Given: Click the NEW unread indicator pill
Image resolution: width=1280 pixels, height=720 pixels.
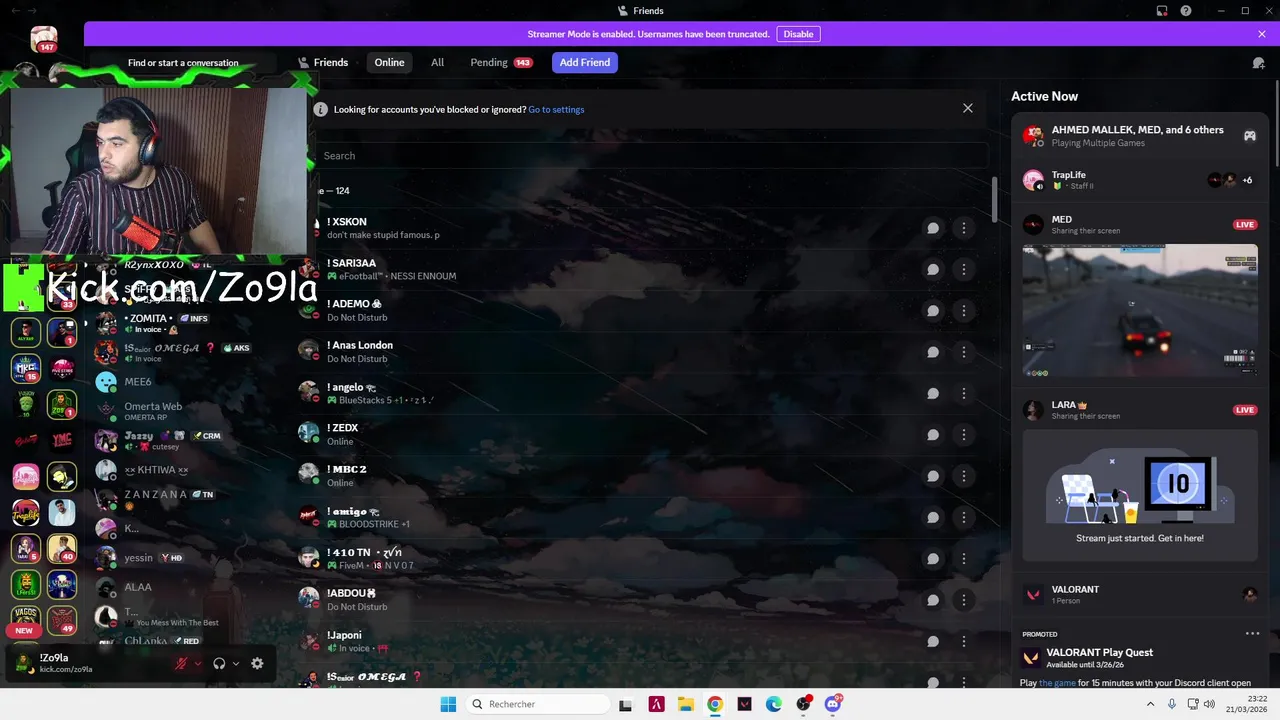Looking at the screenshot, I should pos(24,630).
